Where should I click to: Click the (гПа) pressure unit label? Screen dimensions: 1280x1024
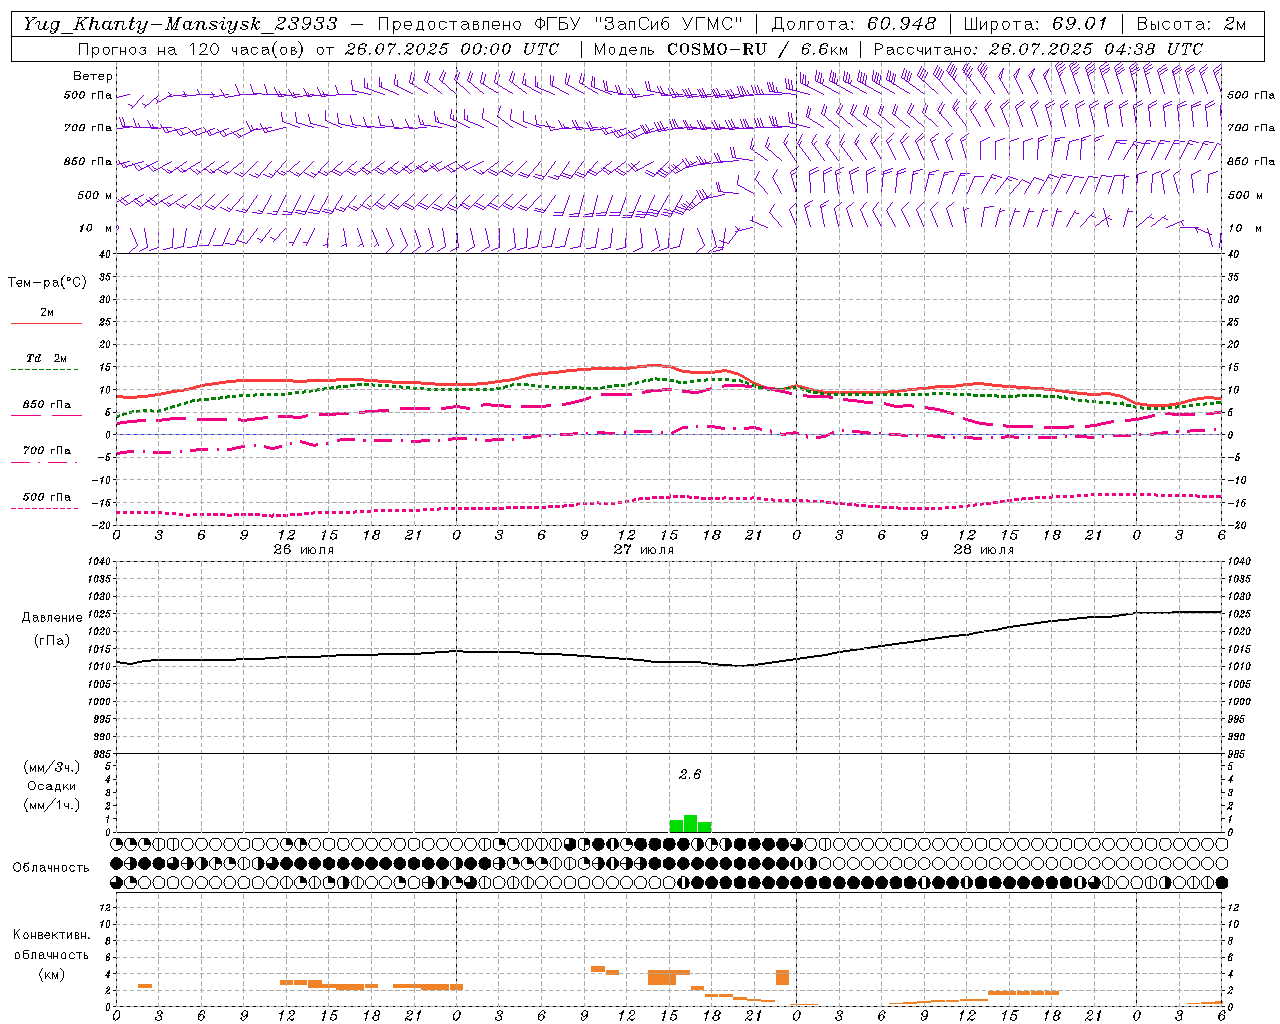pos(52,640)
